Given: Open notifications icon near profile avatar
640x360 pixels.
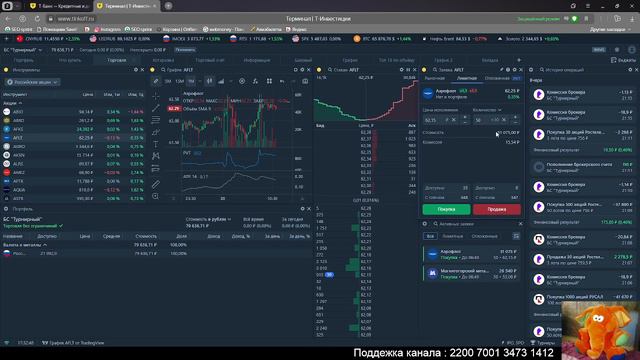Looking at the screenshot, I should pyautogui.click(x=617, y=50).
